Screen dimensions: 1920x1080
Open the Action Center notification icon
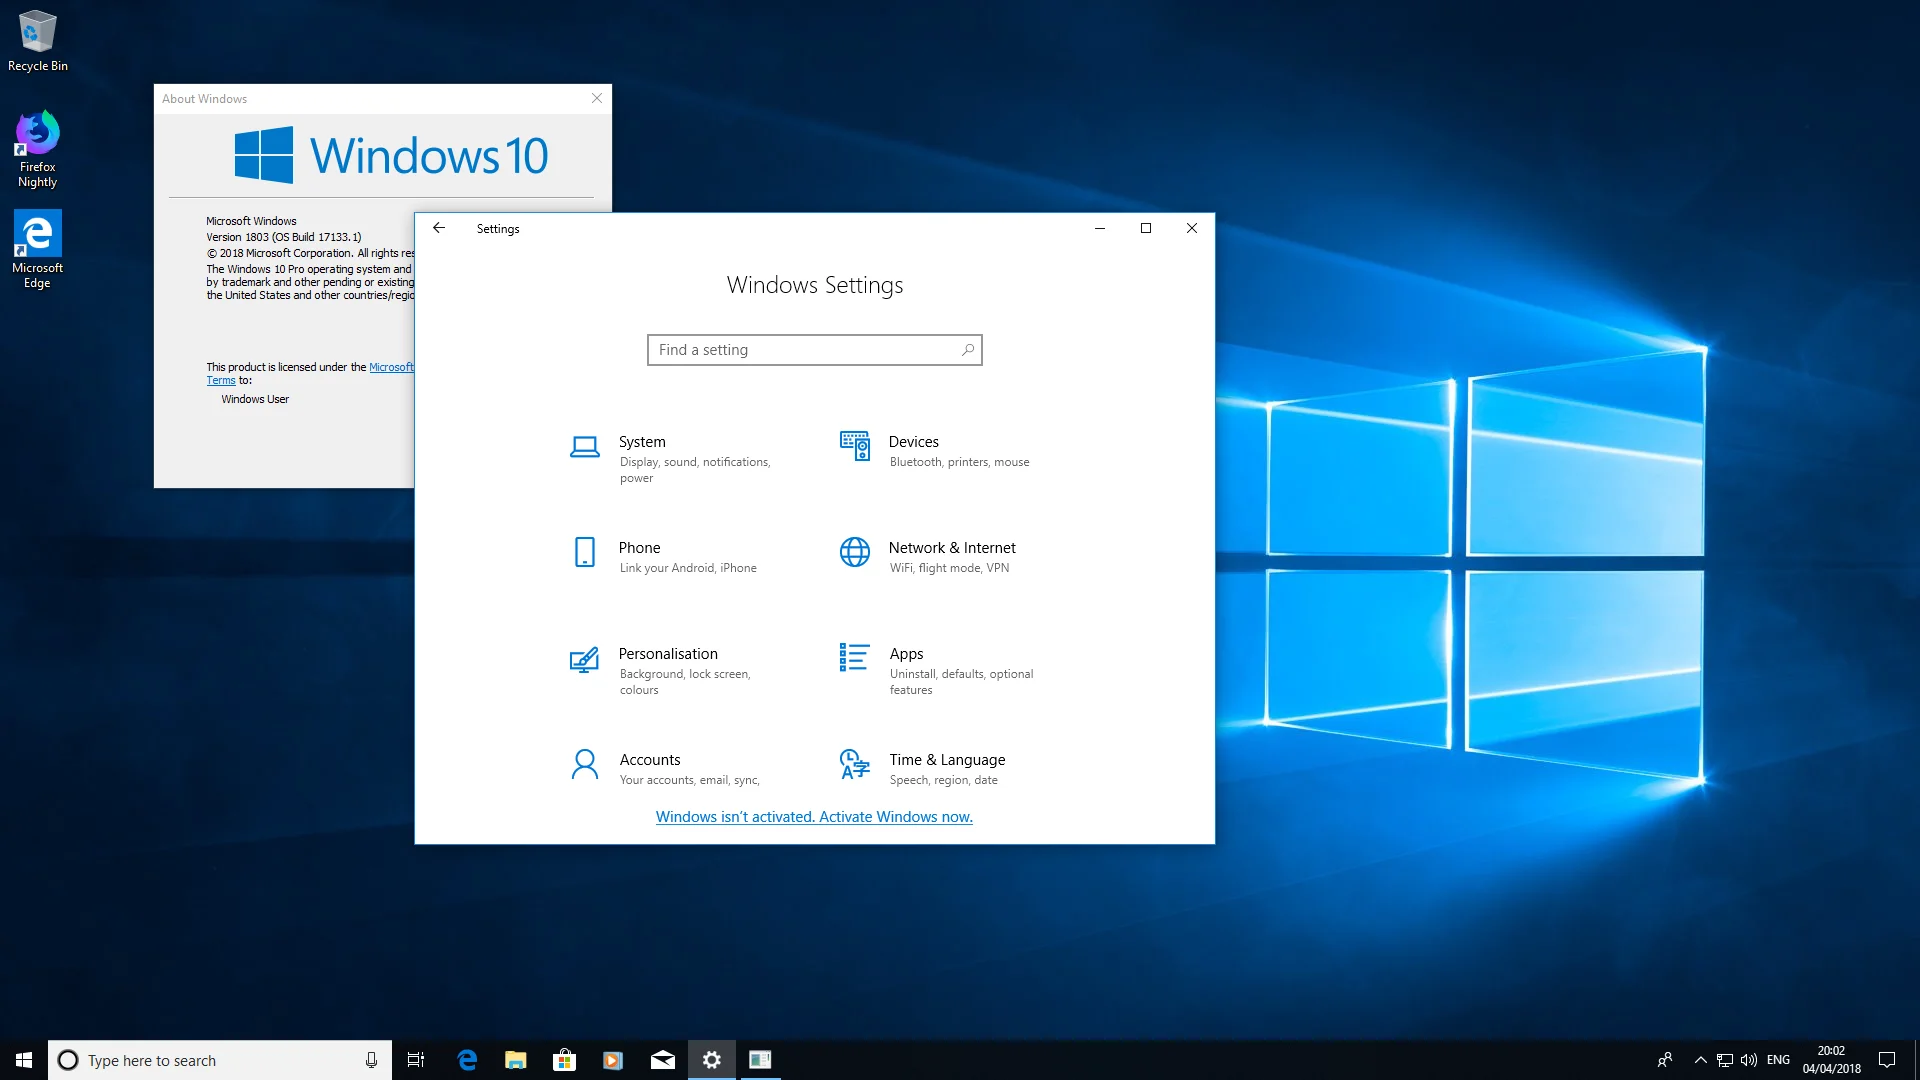click(x=1887, y=1060)
